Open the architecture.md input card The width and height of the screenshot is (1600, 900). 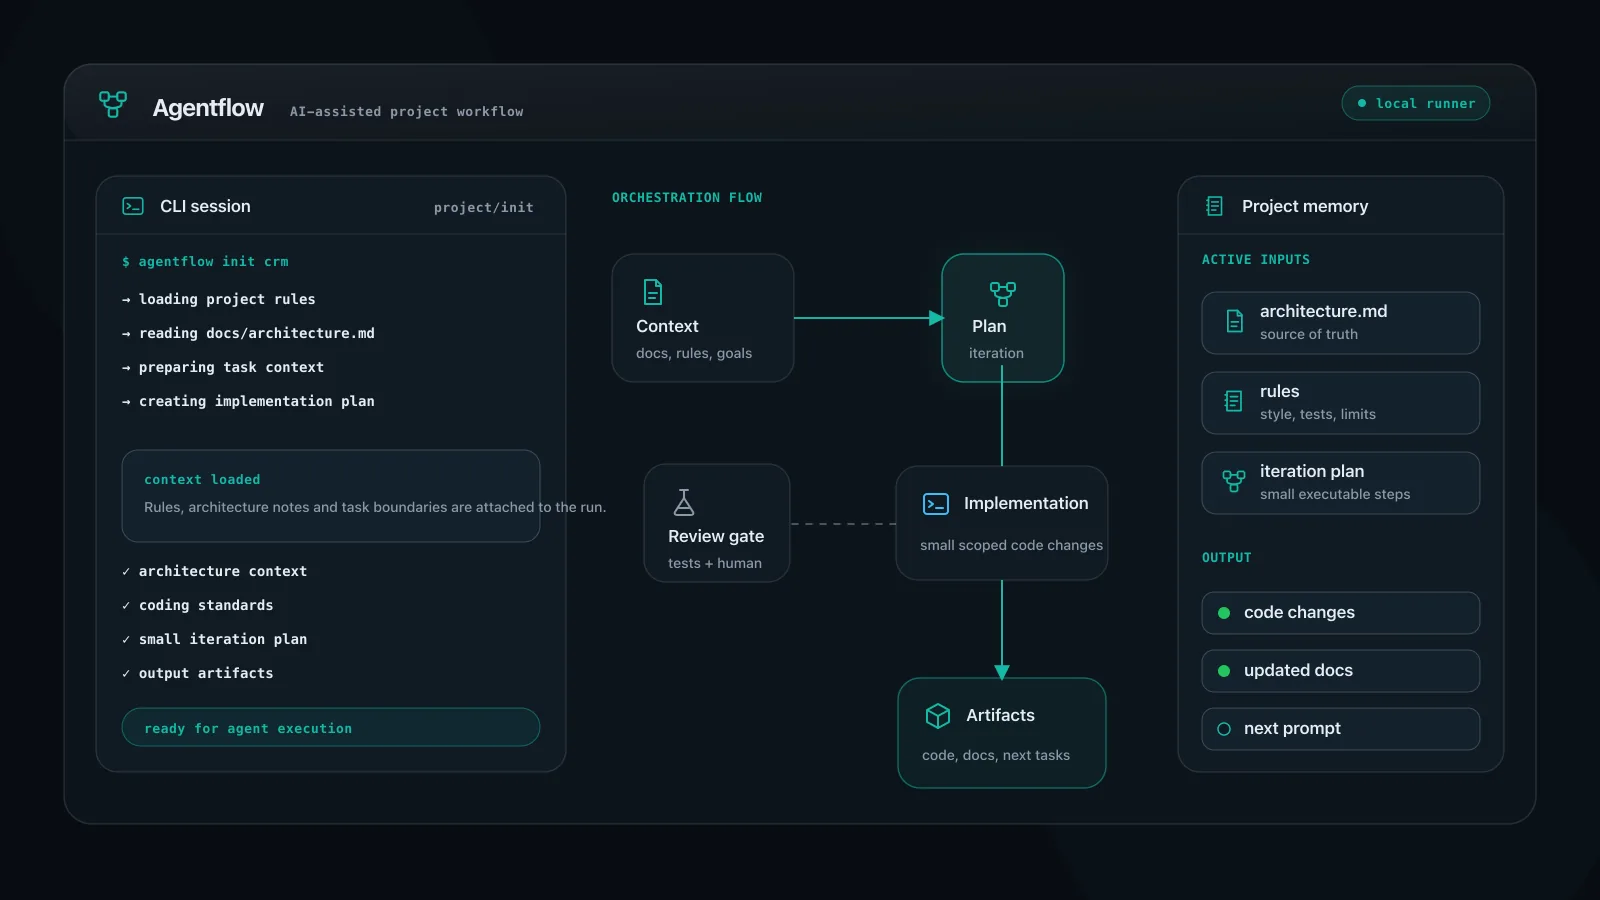coord(1341,323)
